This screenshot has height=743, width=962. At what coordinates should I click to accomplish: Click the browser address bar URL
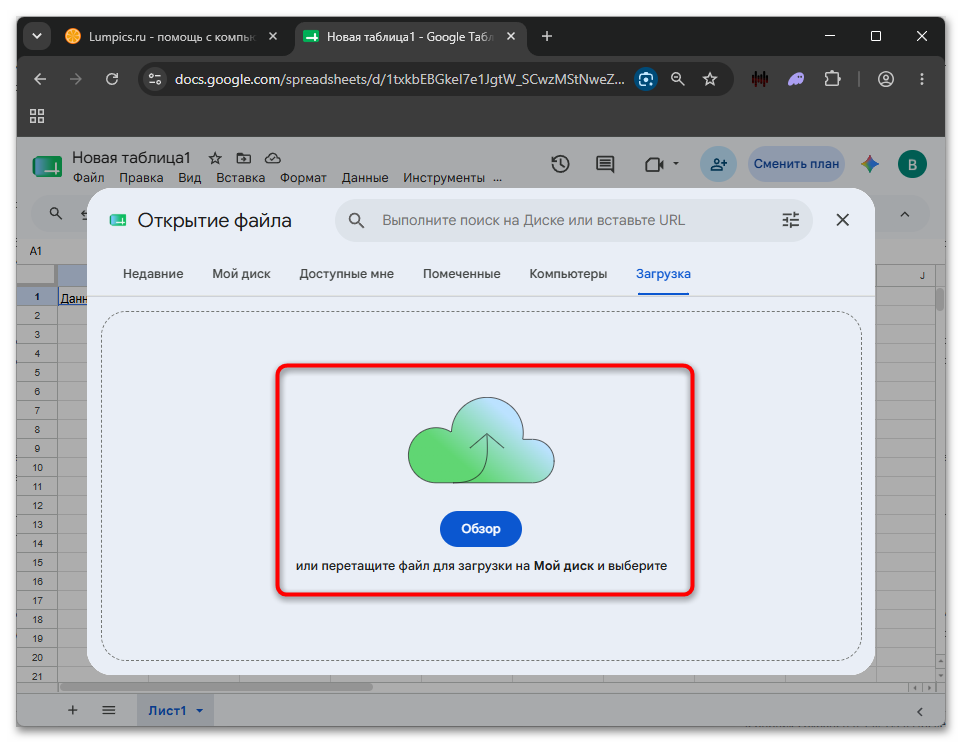coord(399,79)
